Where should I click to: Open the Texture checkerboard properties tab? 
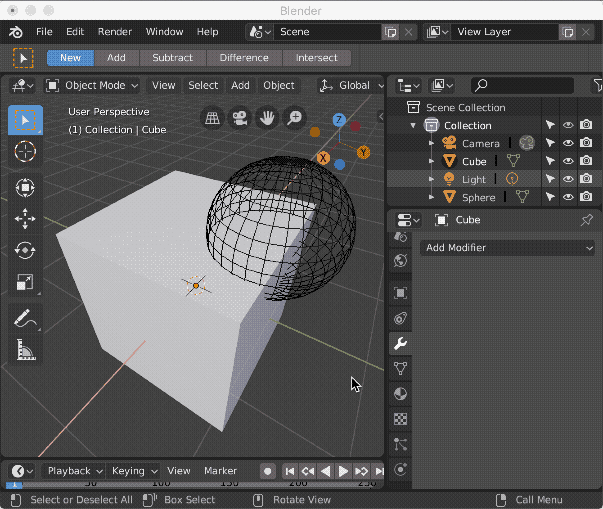tap(400, 419)
